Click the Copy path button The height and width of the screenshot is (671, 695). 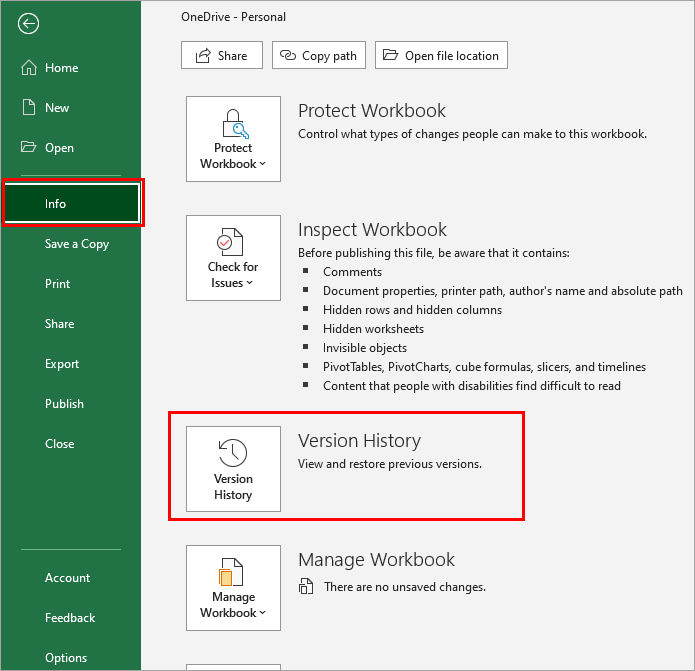(319, 56)
